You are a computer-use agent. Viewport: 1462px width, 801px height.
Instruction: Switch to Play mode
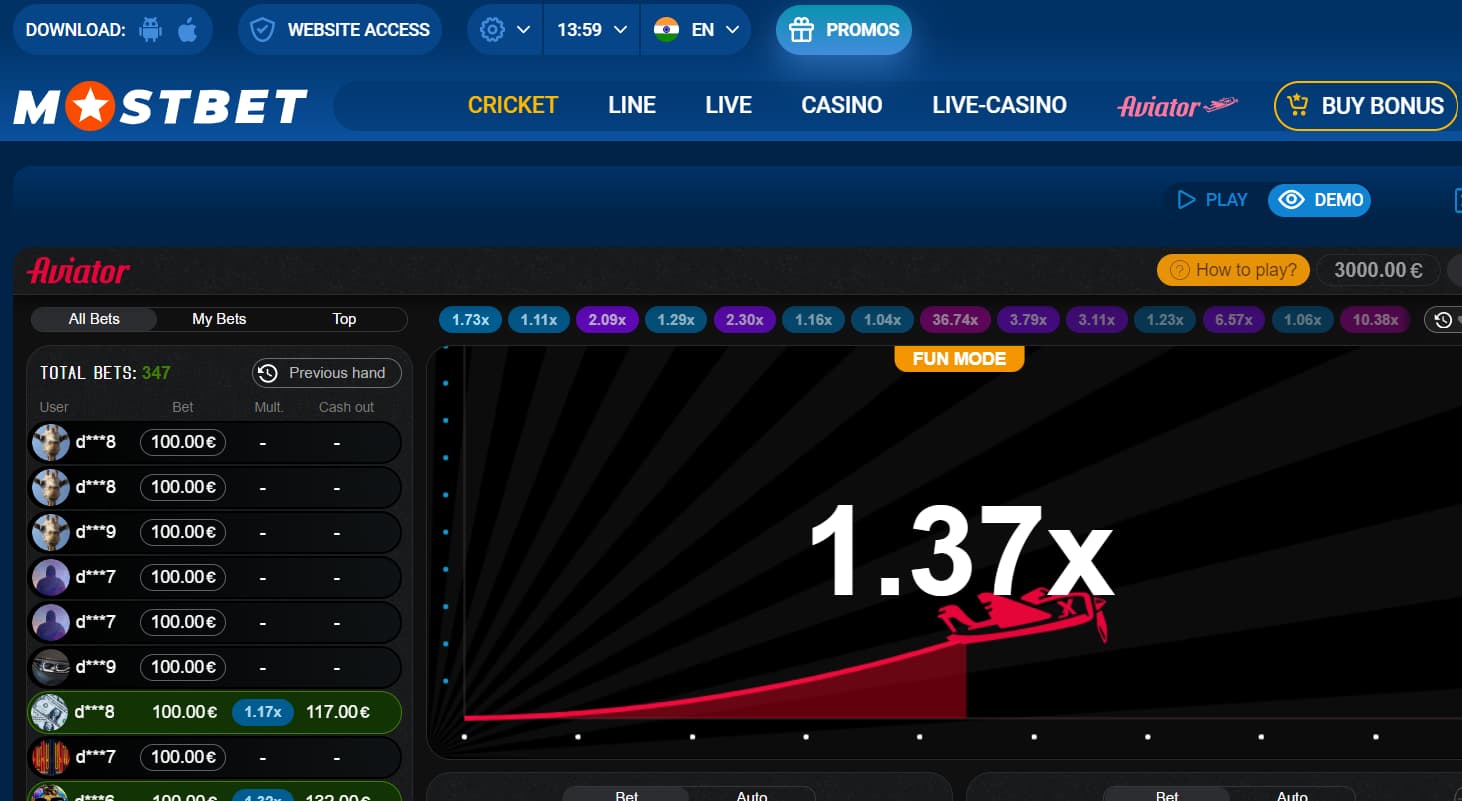[1212, 200]
